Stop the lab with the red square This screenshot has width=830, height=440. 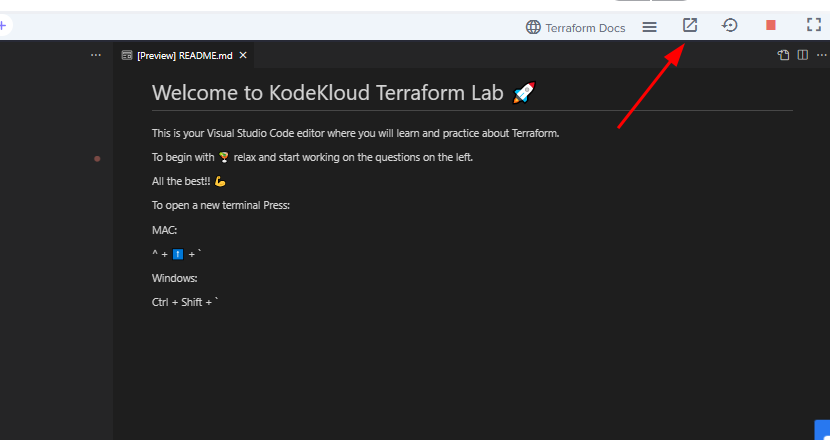click(771, 26)
